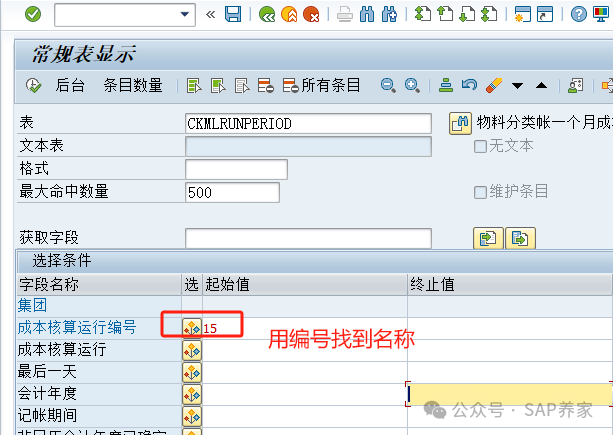Click Customize Local Layout monitor icon
613x435 pixels.
pyautogui.click(x=601, y=14)
